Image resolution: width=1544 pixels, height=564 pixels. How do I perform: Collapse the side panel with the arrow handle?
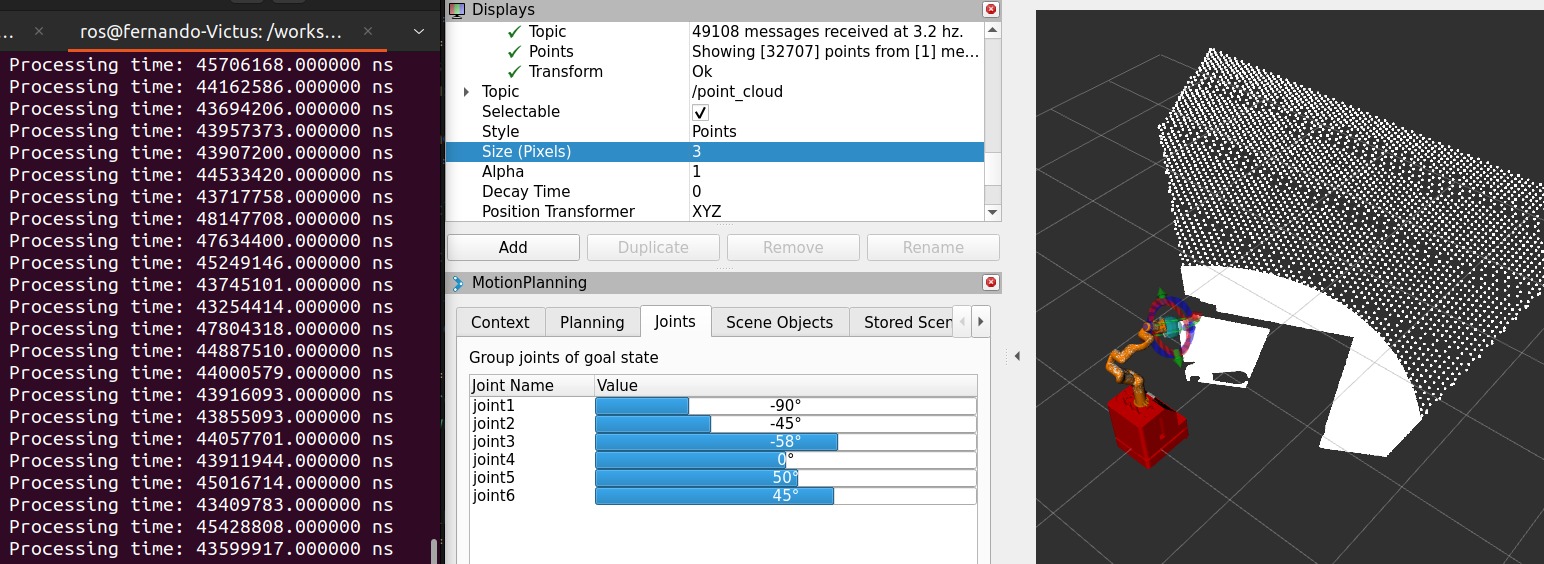[1018, 355]
